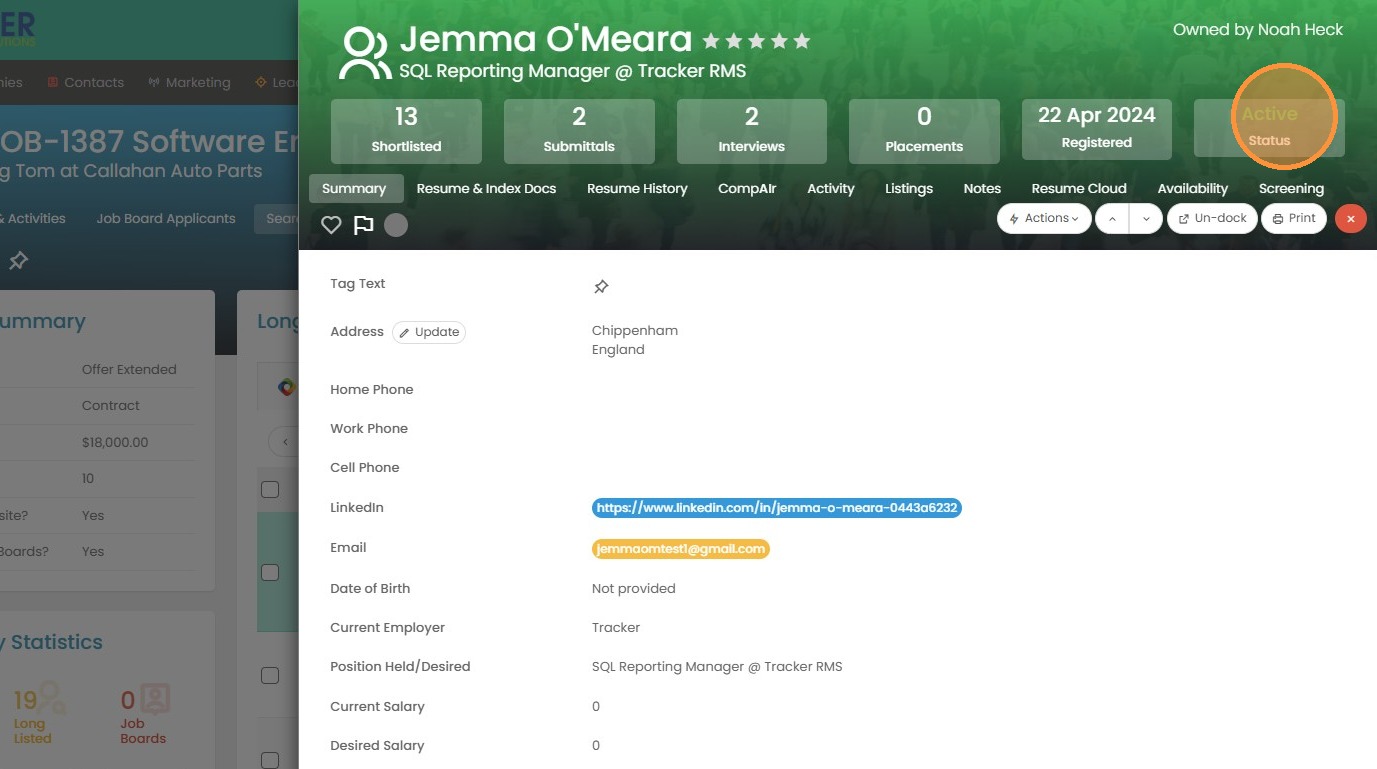Rate the candidate with the first star
1377x769 pixels.
pyautogui.click(x=711, y=41)
